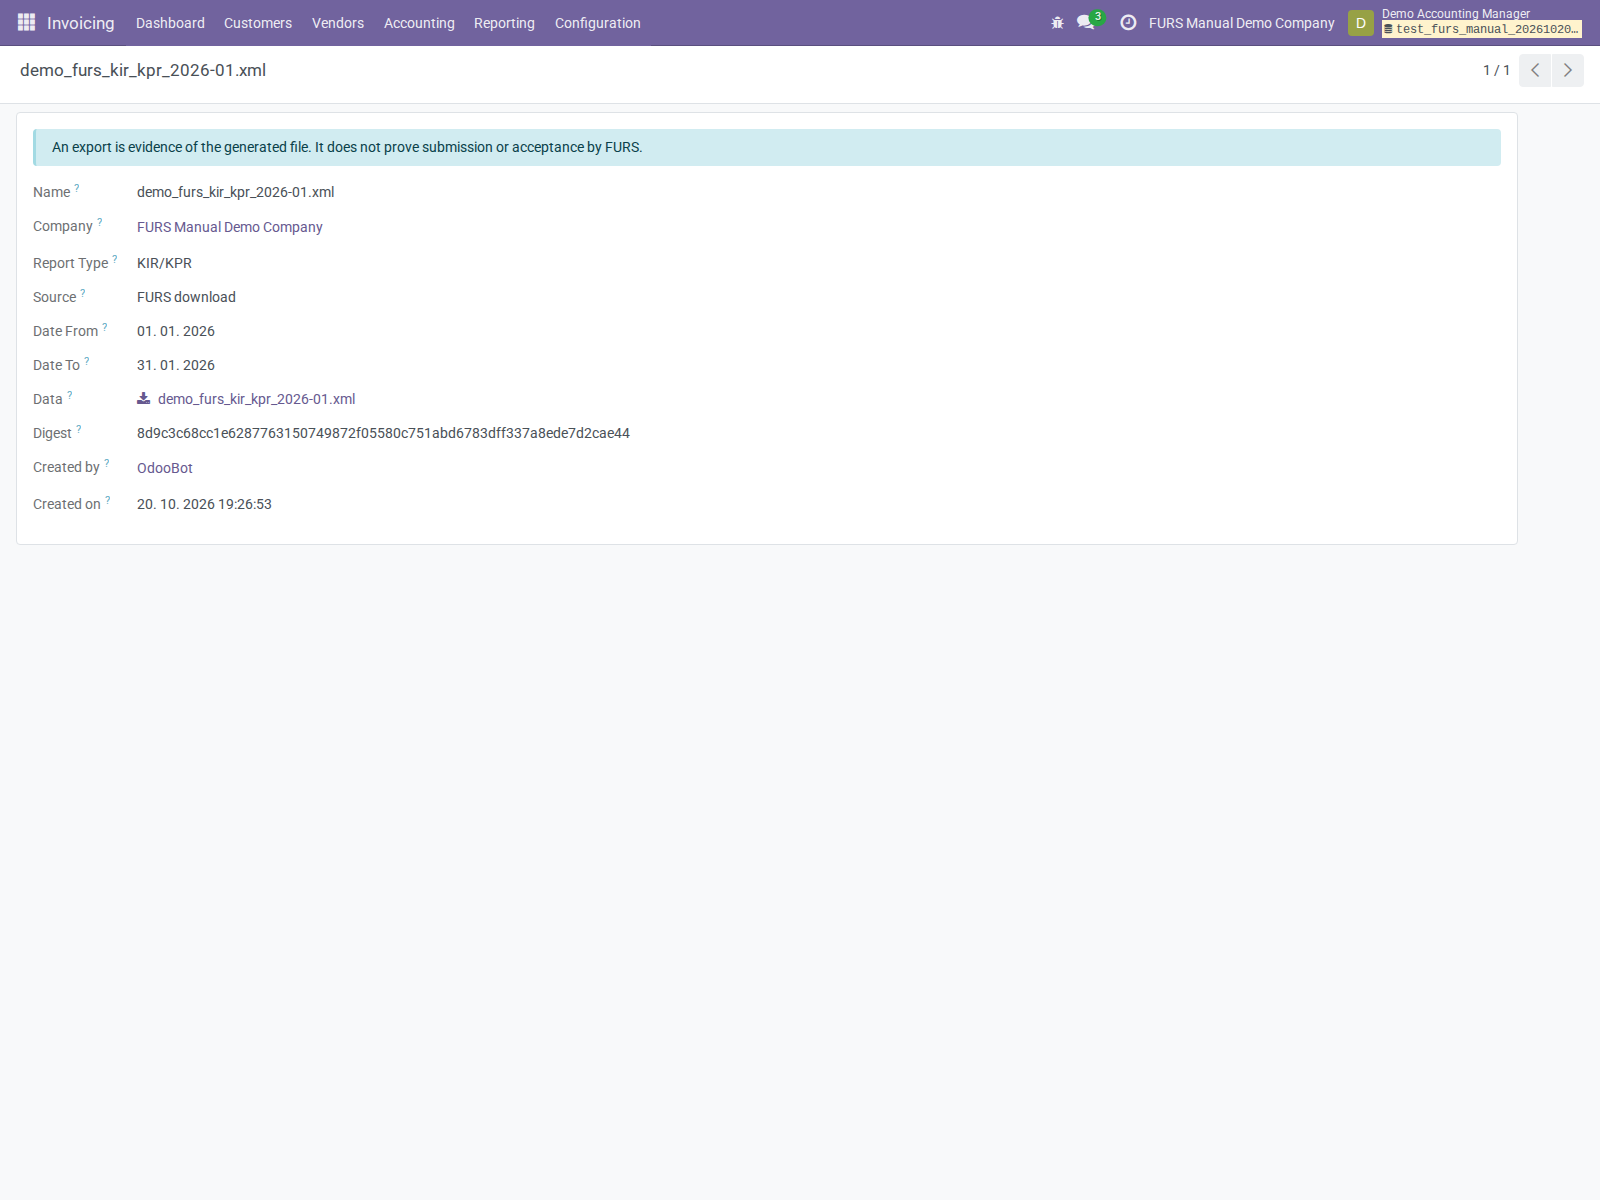Go to previous record arrow
The height and width of the screenshot is (1200, 1600).
(x=1535, y=70)
